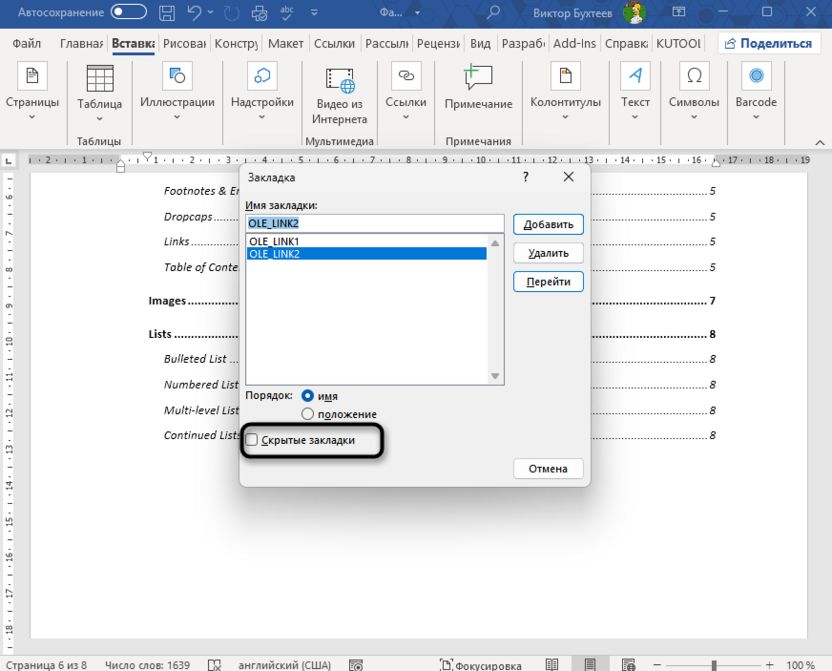Open the Файл menu
The image size is (832, 671).
click(x=26, y=43)
